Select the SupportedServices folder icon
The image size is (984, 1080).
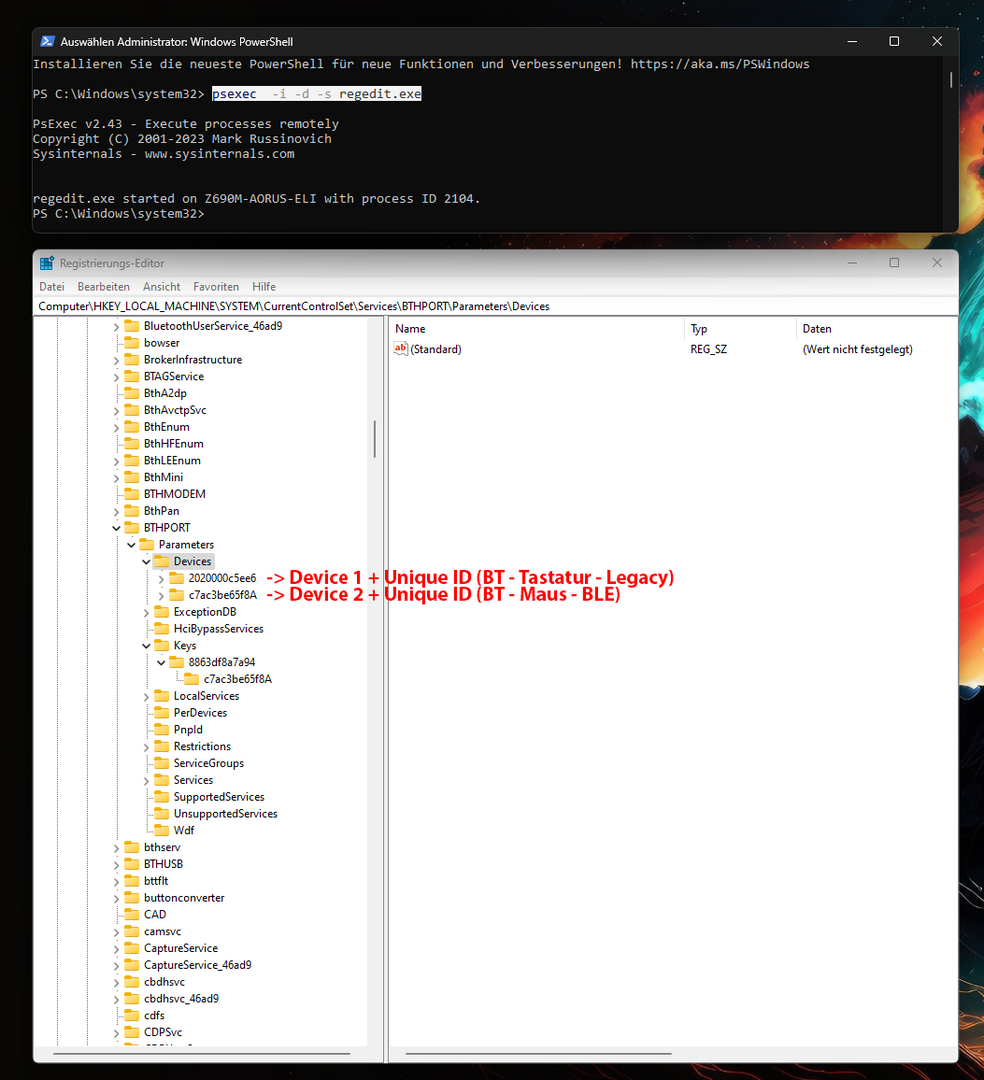click(161, 796)
